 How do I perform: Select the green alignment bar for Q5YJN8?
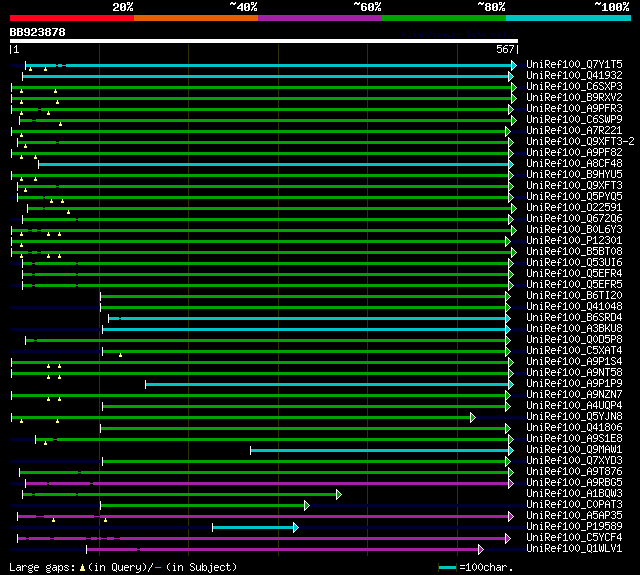pyautogui.click(x=241, y=417)
